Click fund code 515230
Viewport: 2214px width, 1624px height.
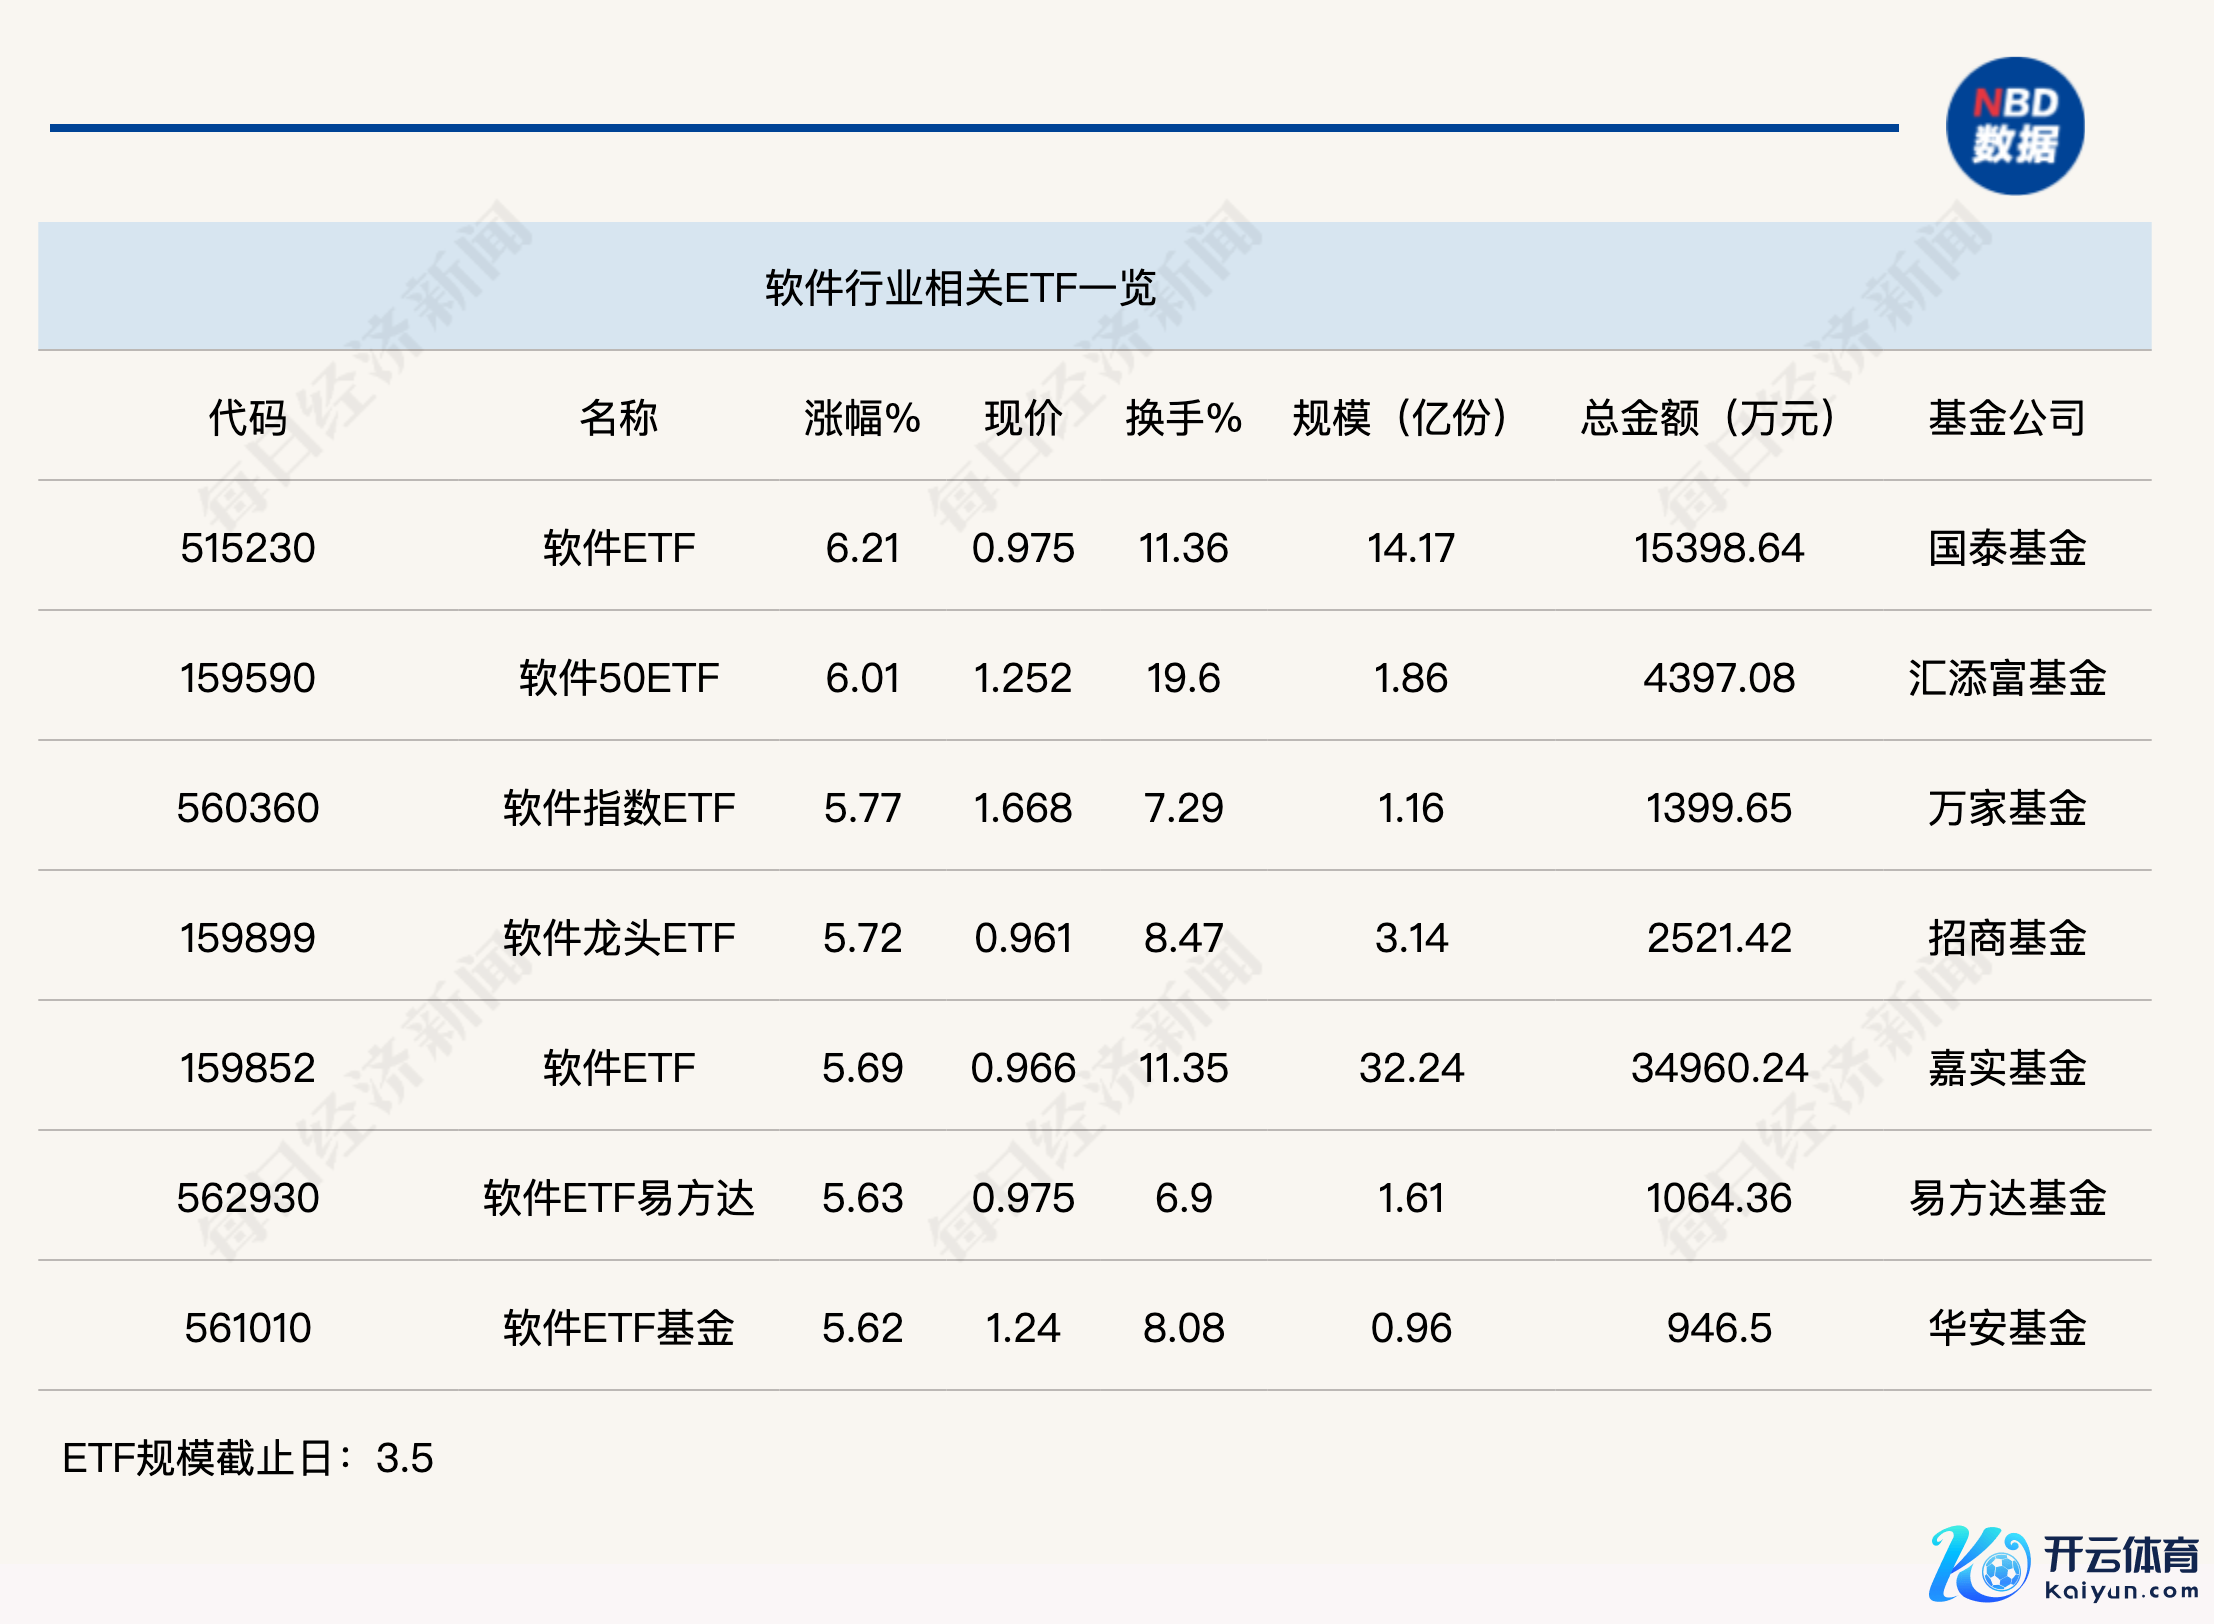pyautogui.click(x=247, y=548)
